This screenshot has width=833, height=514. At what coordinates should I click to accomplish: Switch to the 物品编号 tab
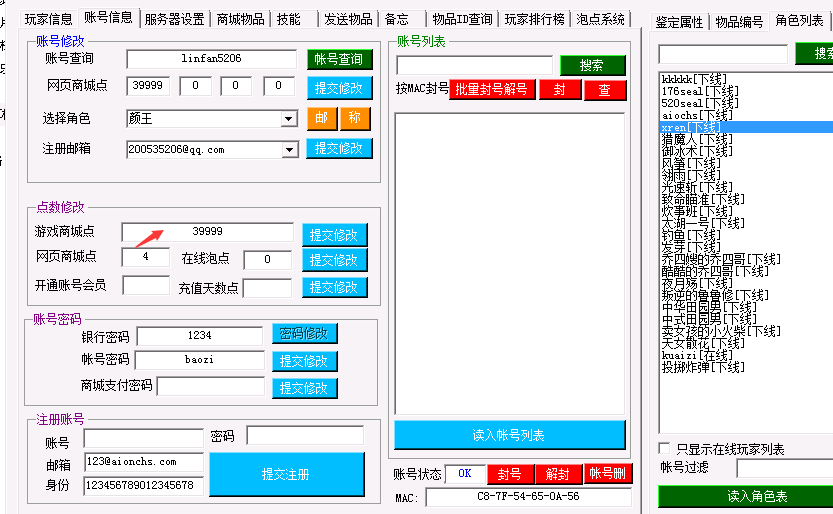[x=739, y=22]
